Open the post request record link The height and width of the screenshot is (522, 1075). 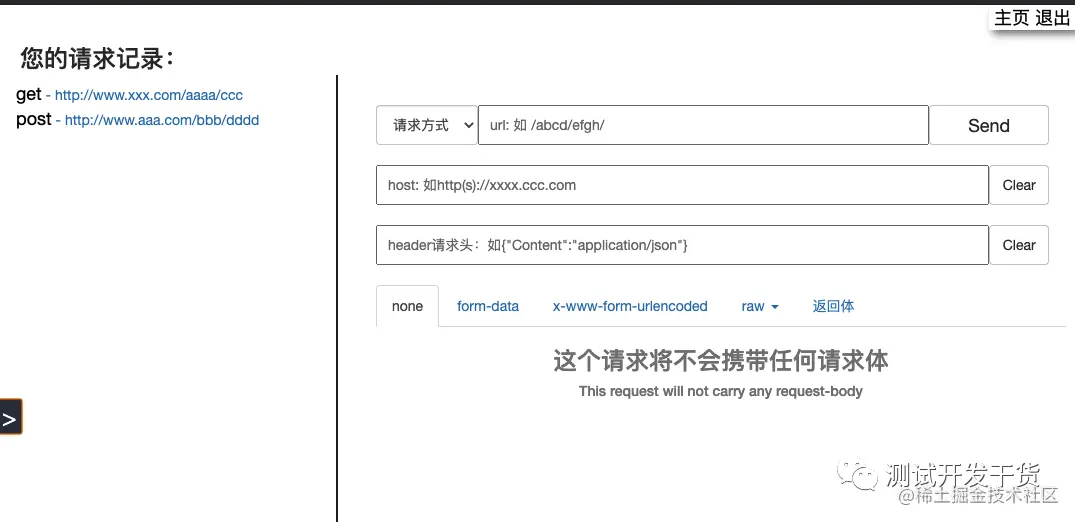click(162, 121)
